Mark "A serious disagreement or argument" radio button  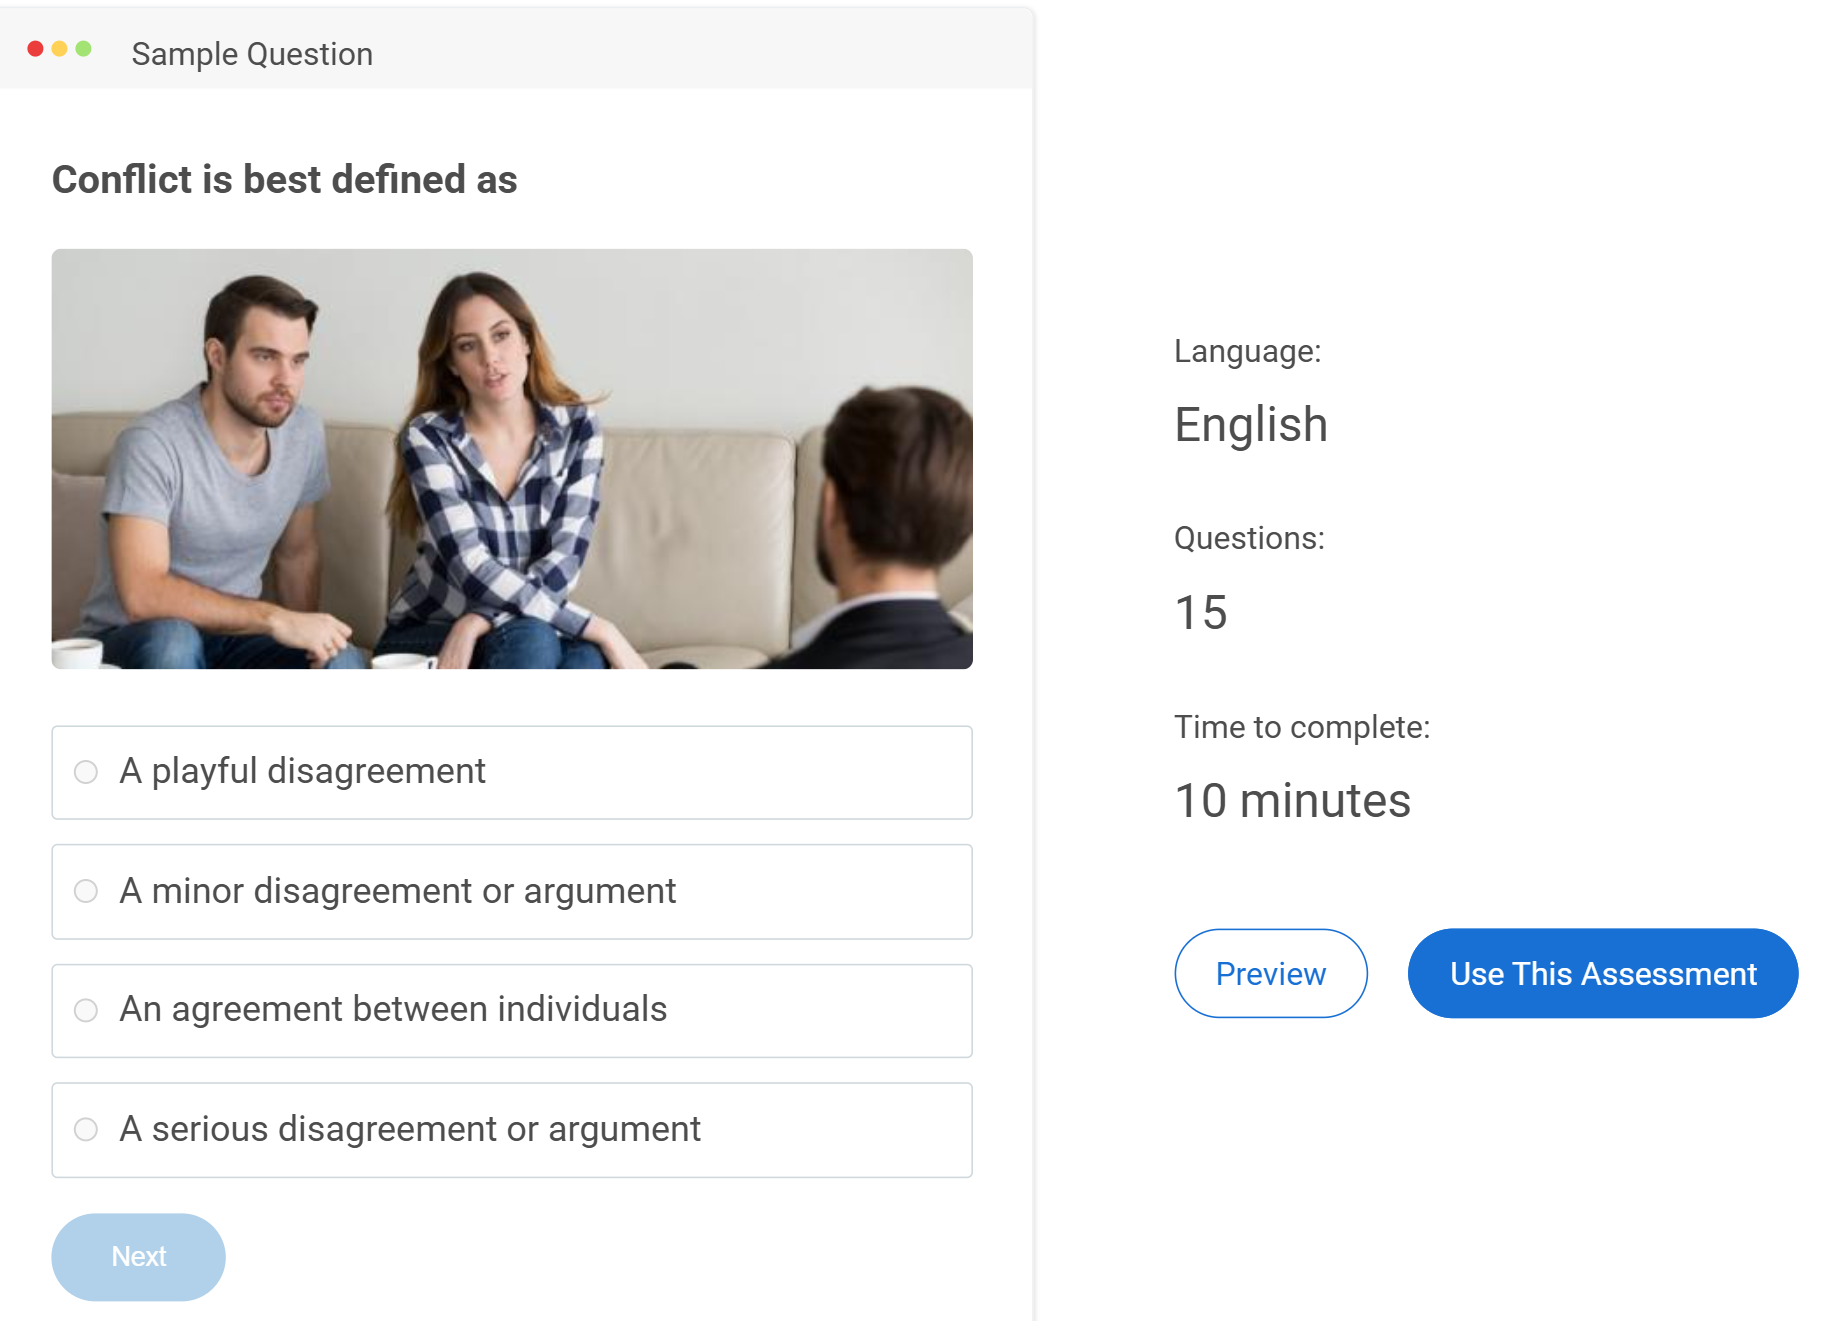point(86,1129)
